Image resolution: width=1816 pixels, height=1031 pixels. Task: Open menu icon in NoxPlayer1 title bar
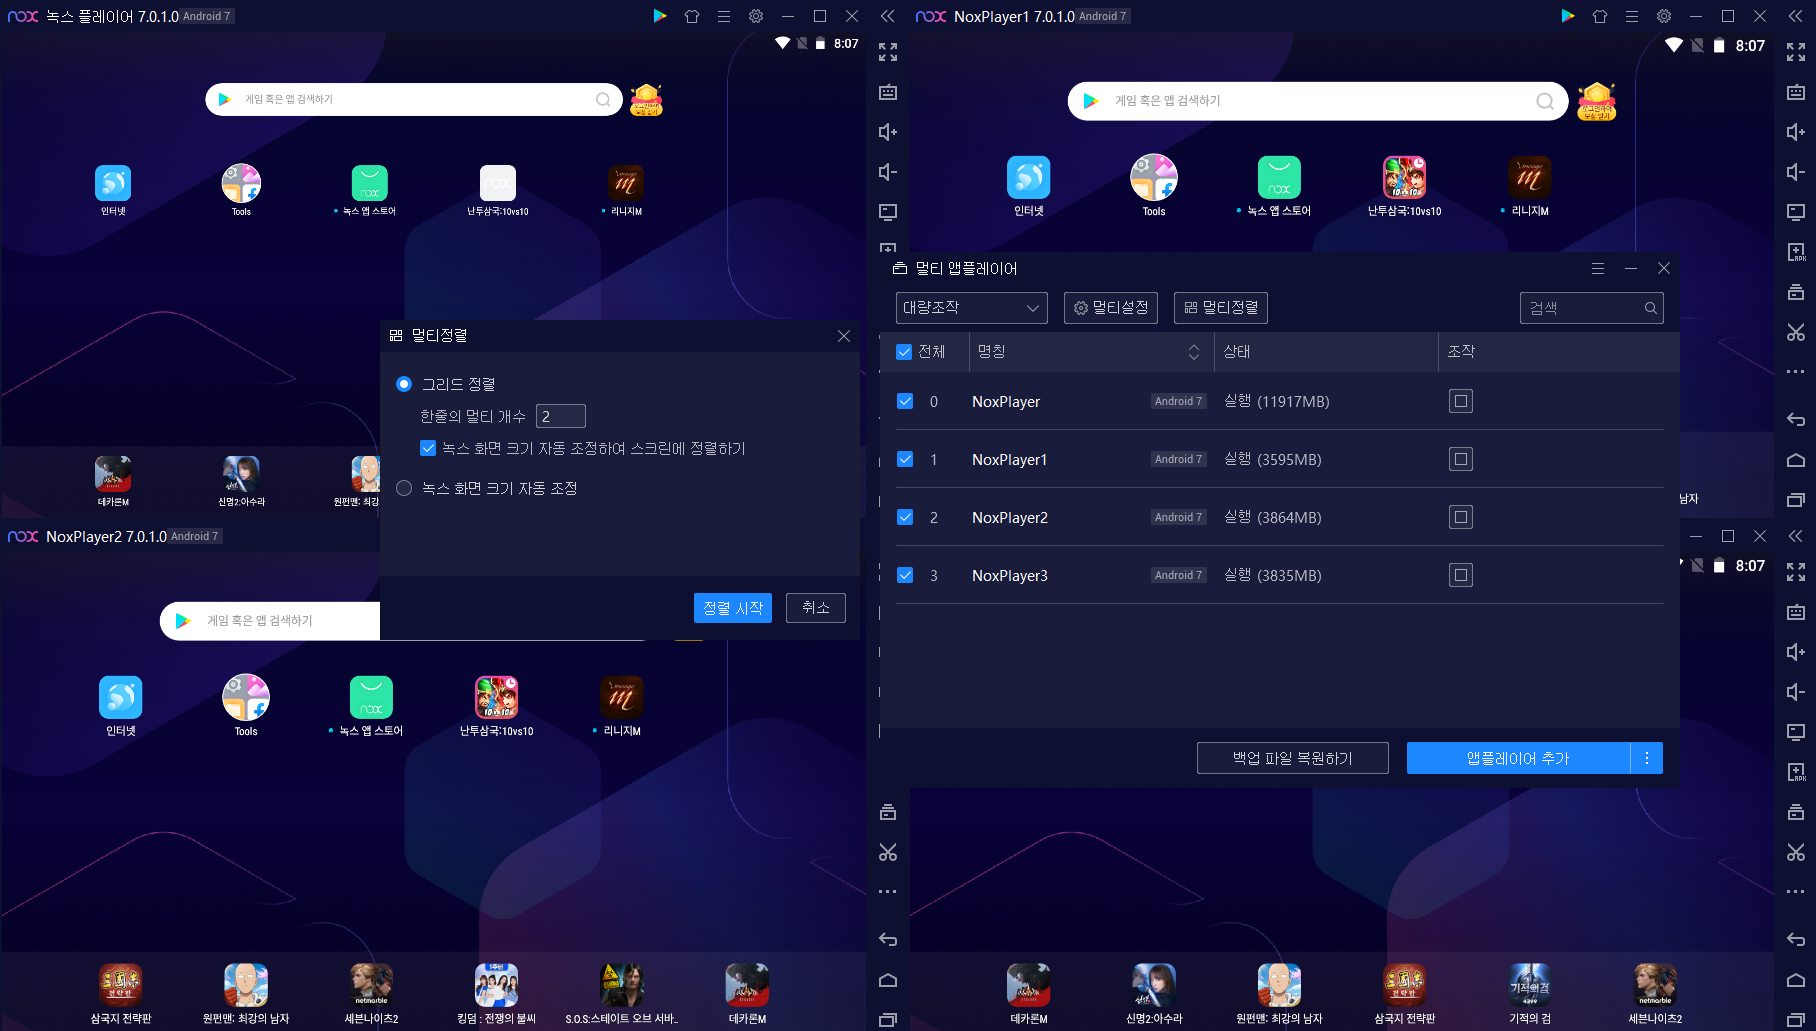(1632, 16)
